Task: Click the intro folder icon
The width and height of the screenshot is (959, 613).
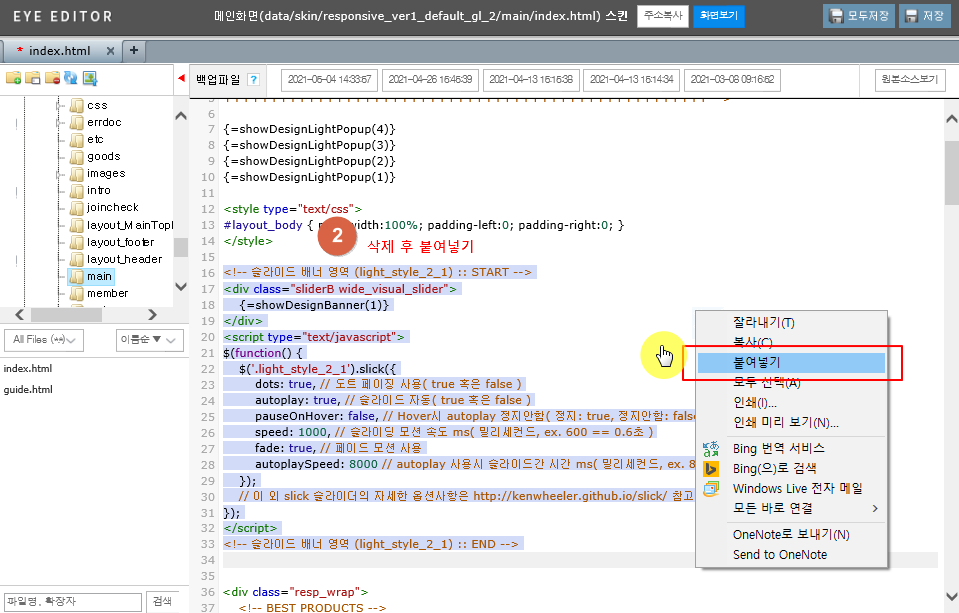Action: (x=76, y=191)
